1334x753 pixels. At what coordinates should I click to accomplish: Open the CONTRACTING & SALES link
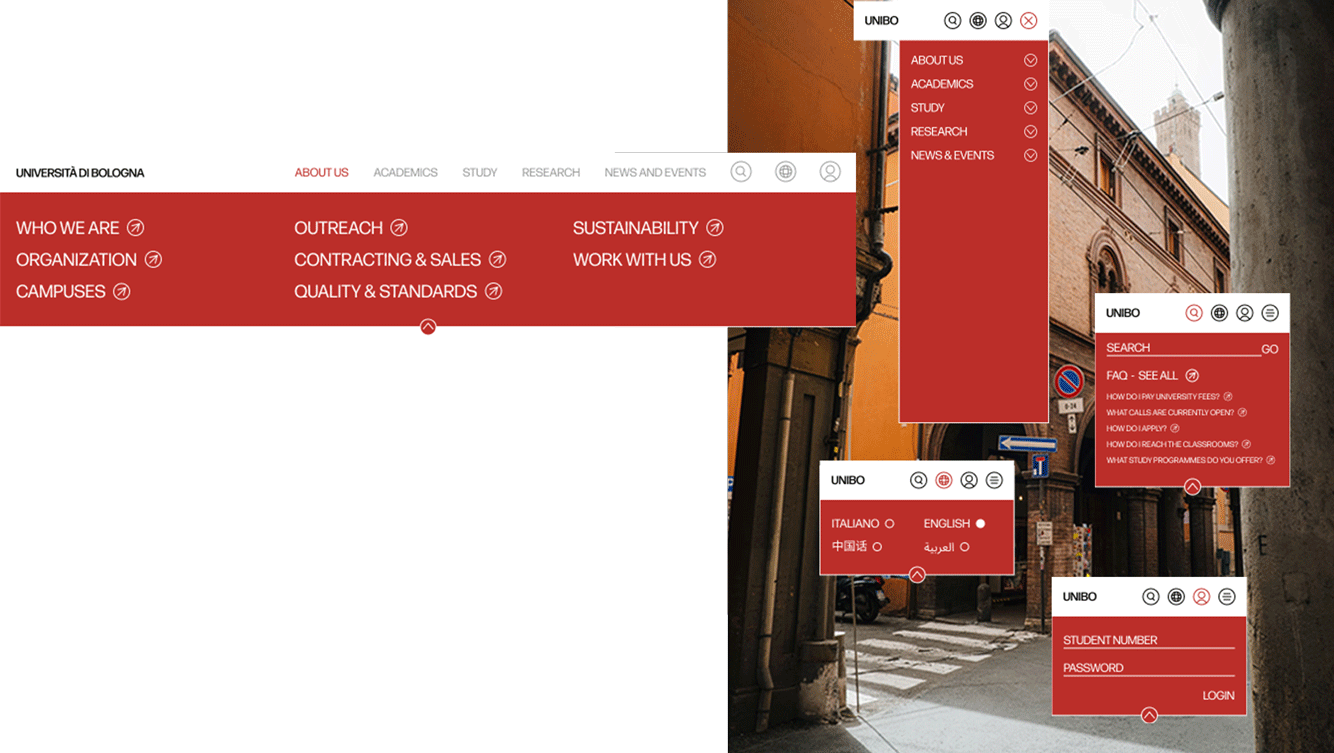(400, 260)
